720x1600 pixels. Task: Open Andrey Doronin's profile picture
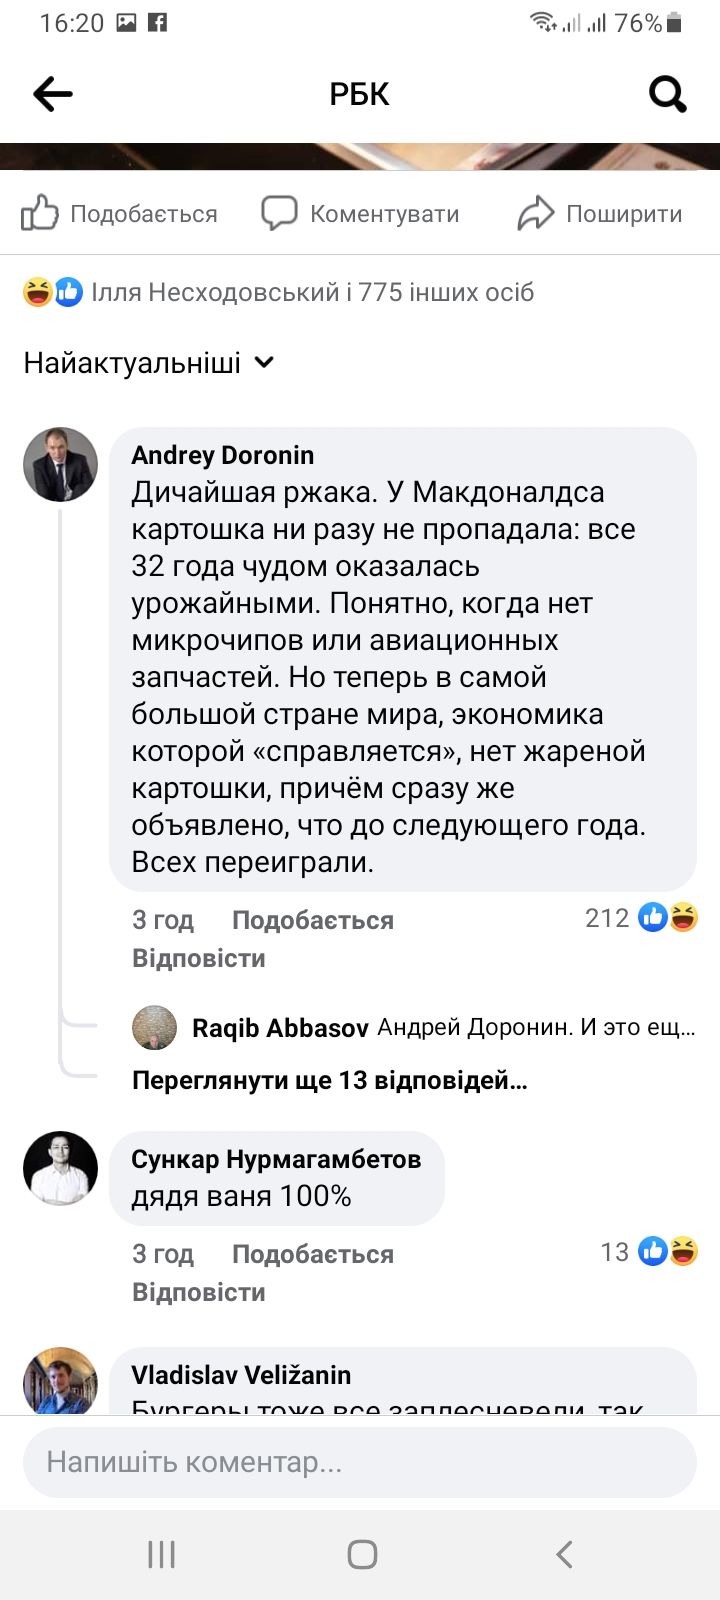(x=60, y=464)
